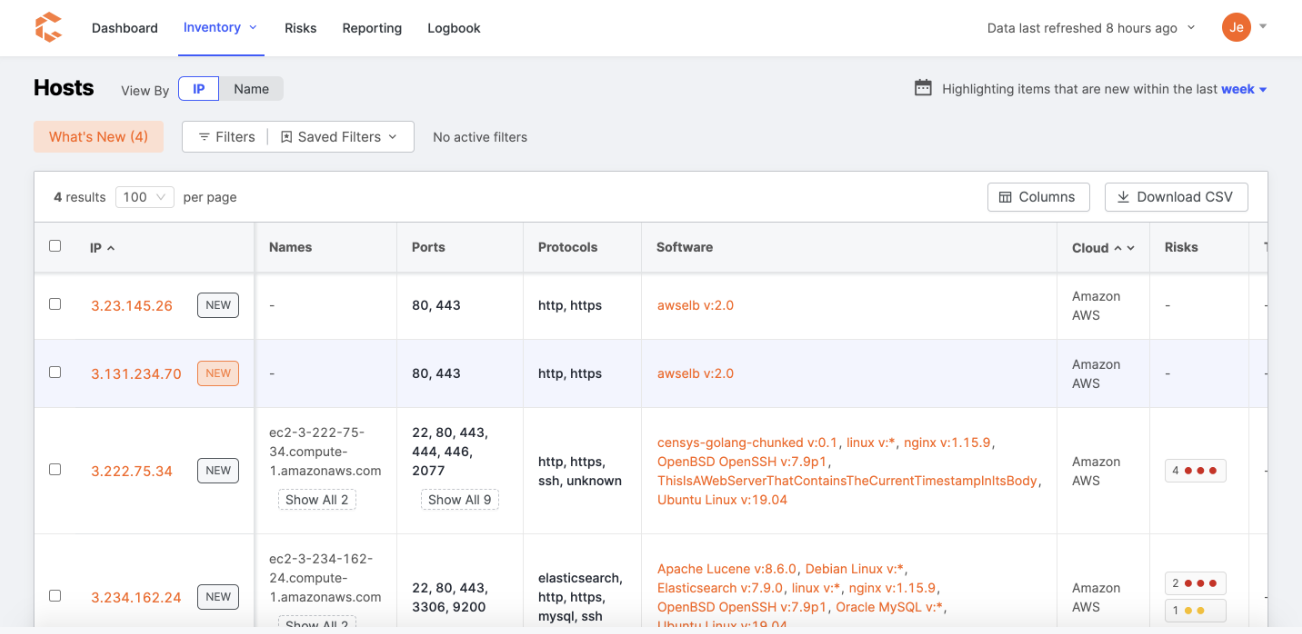Click the What's New (4) button

pos(98,137)
